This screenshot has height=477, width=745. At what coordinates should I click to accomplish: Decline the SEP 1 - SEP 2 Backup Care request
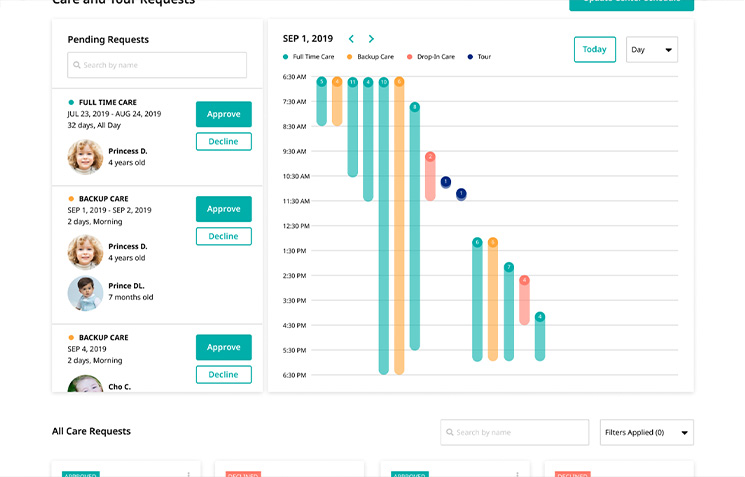tap(224, 236)
